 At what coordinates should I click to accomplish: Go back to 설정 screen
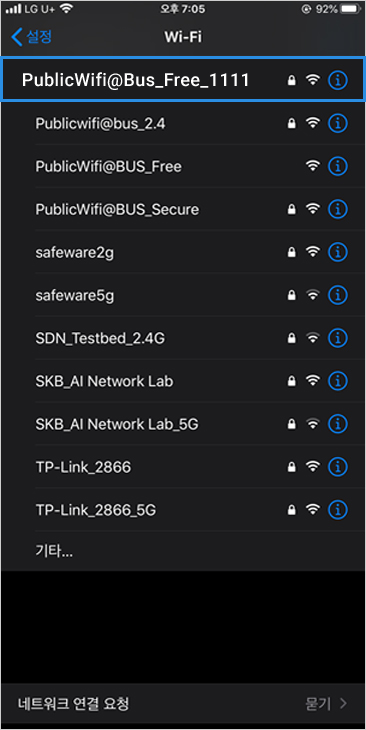tap(31, 37)
